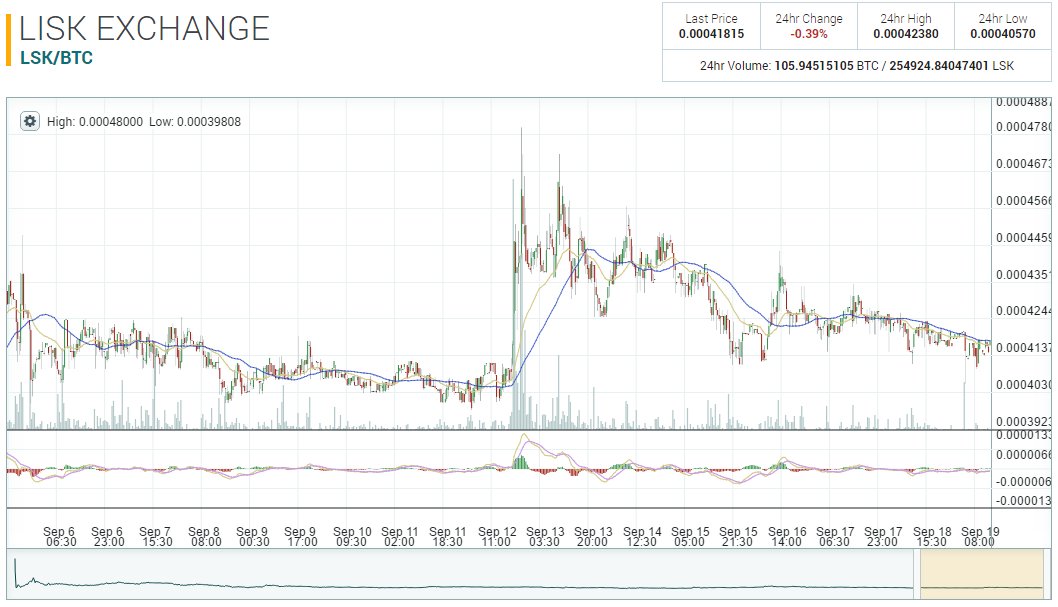Click the Sep 12 11:00 time label
The width and height of the screenshot is (1058, 607).
tap(496, 537)
